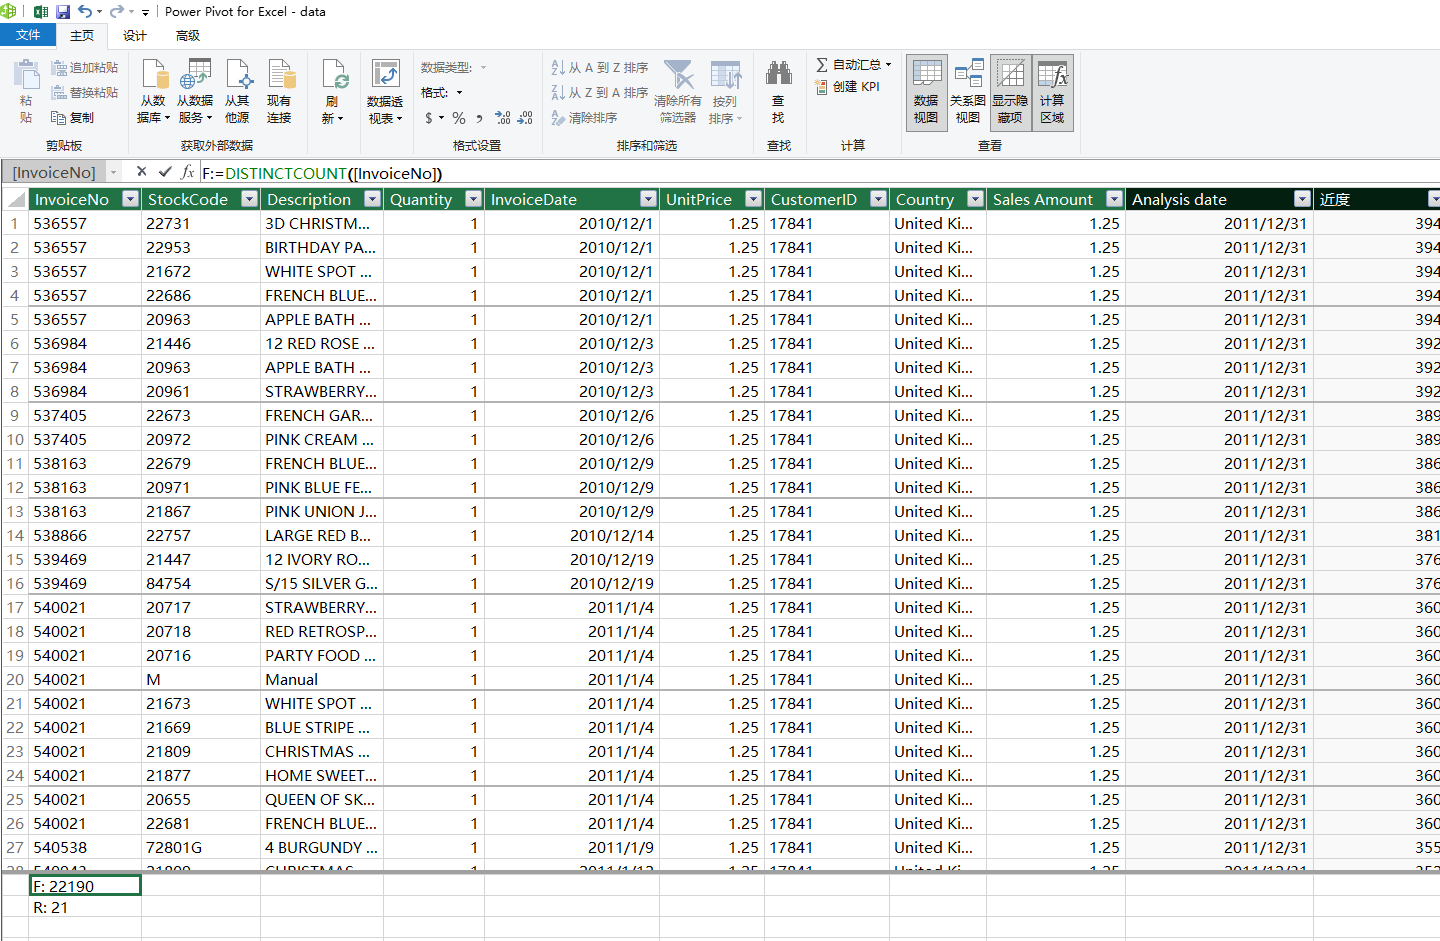
Task: Increase decimal places button
Action: coord(503,118)
